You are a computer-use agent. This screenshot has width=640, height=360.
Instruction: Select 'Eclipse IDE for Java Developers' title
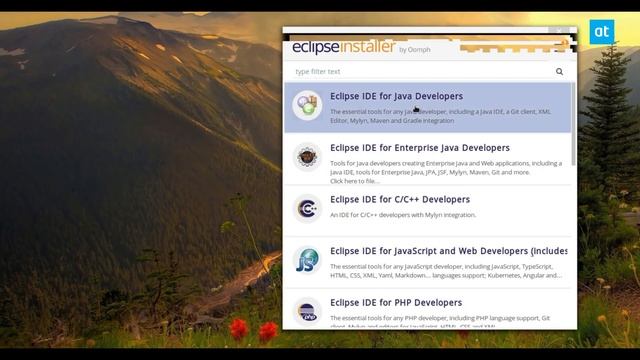tap(396, 96)
